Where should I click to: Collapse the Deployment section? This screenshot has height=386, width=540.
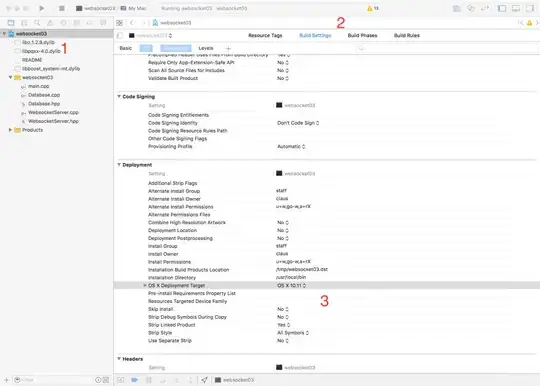(x=119, y=165)
